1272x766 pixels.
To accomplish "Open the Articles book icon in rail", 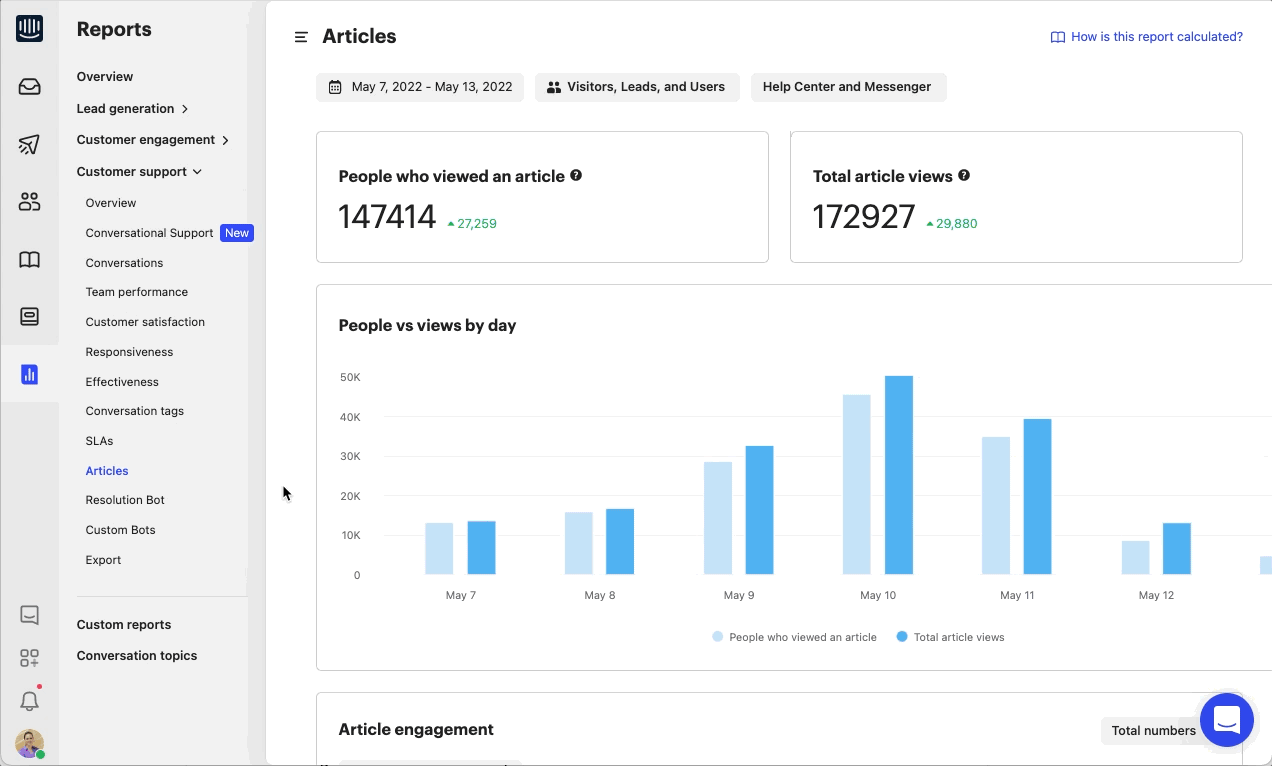I will 29,260.
